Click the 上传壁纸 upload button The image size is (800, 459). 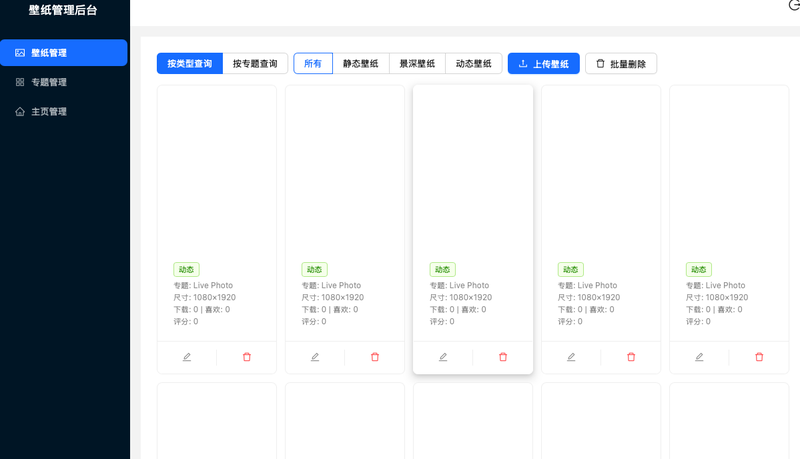(x=543, y=64)
